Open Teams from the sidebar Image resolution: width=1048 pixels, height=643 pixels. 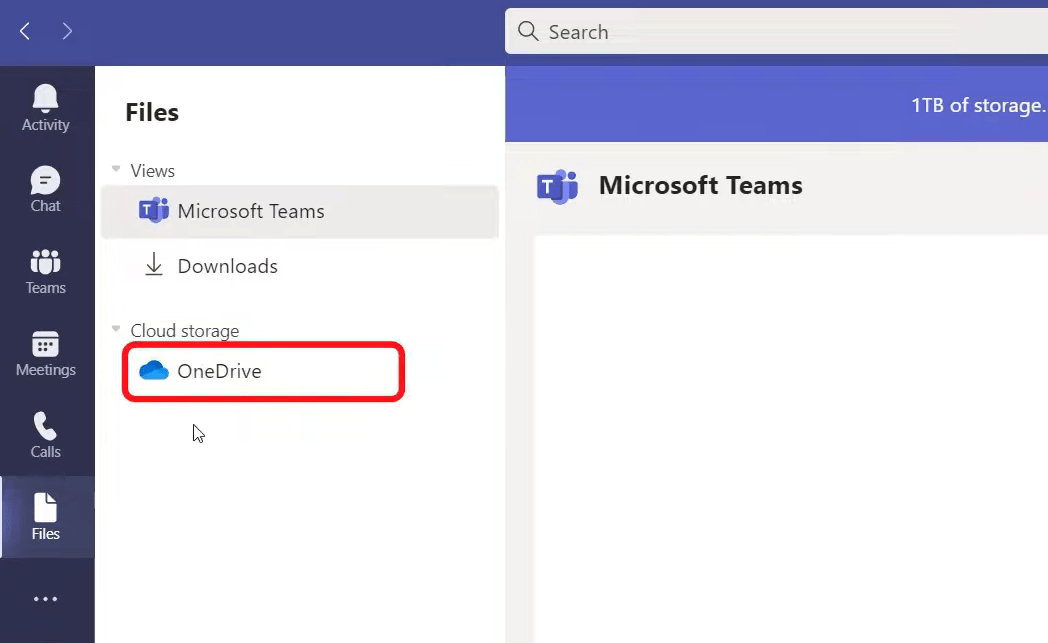(x=45, y=271)
